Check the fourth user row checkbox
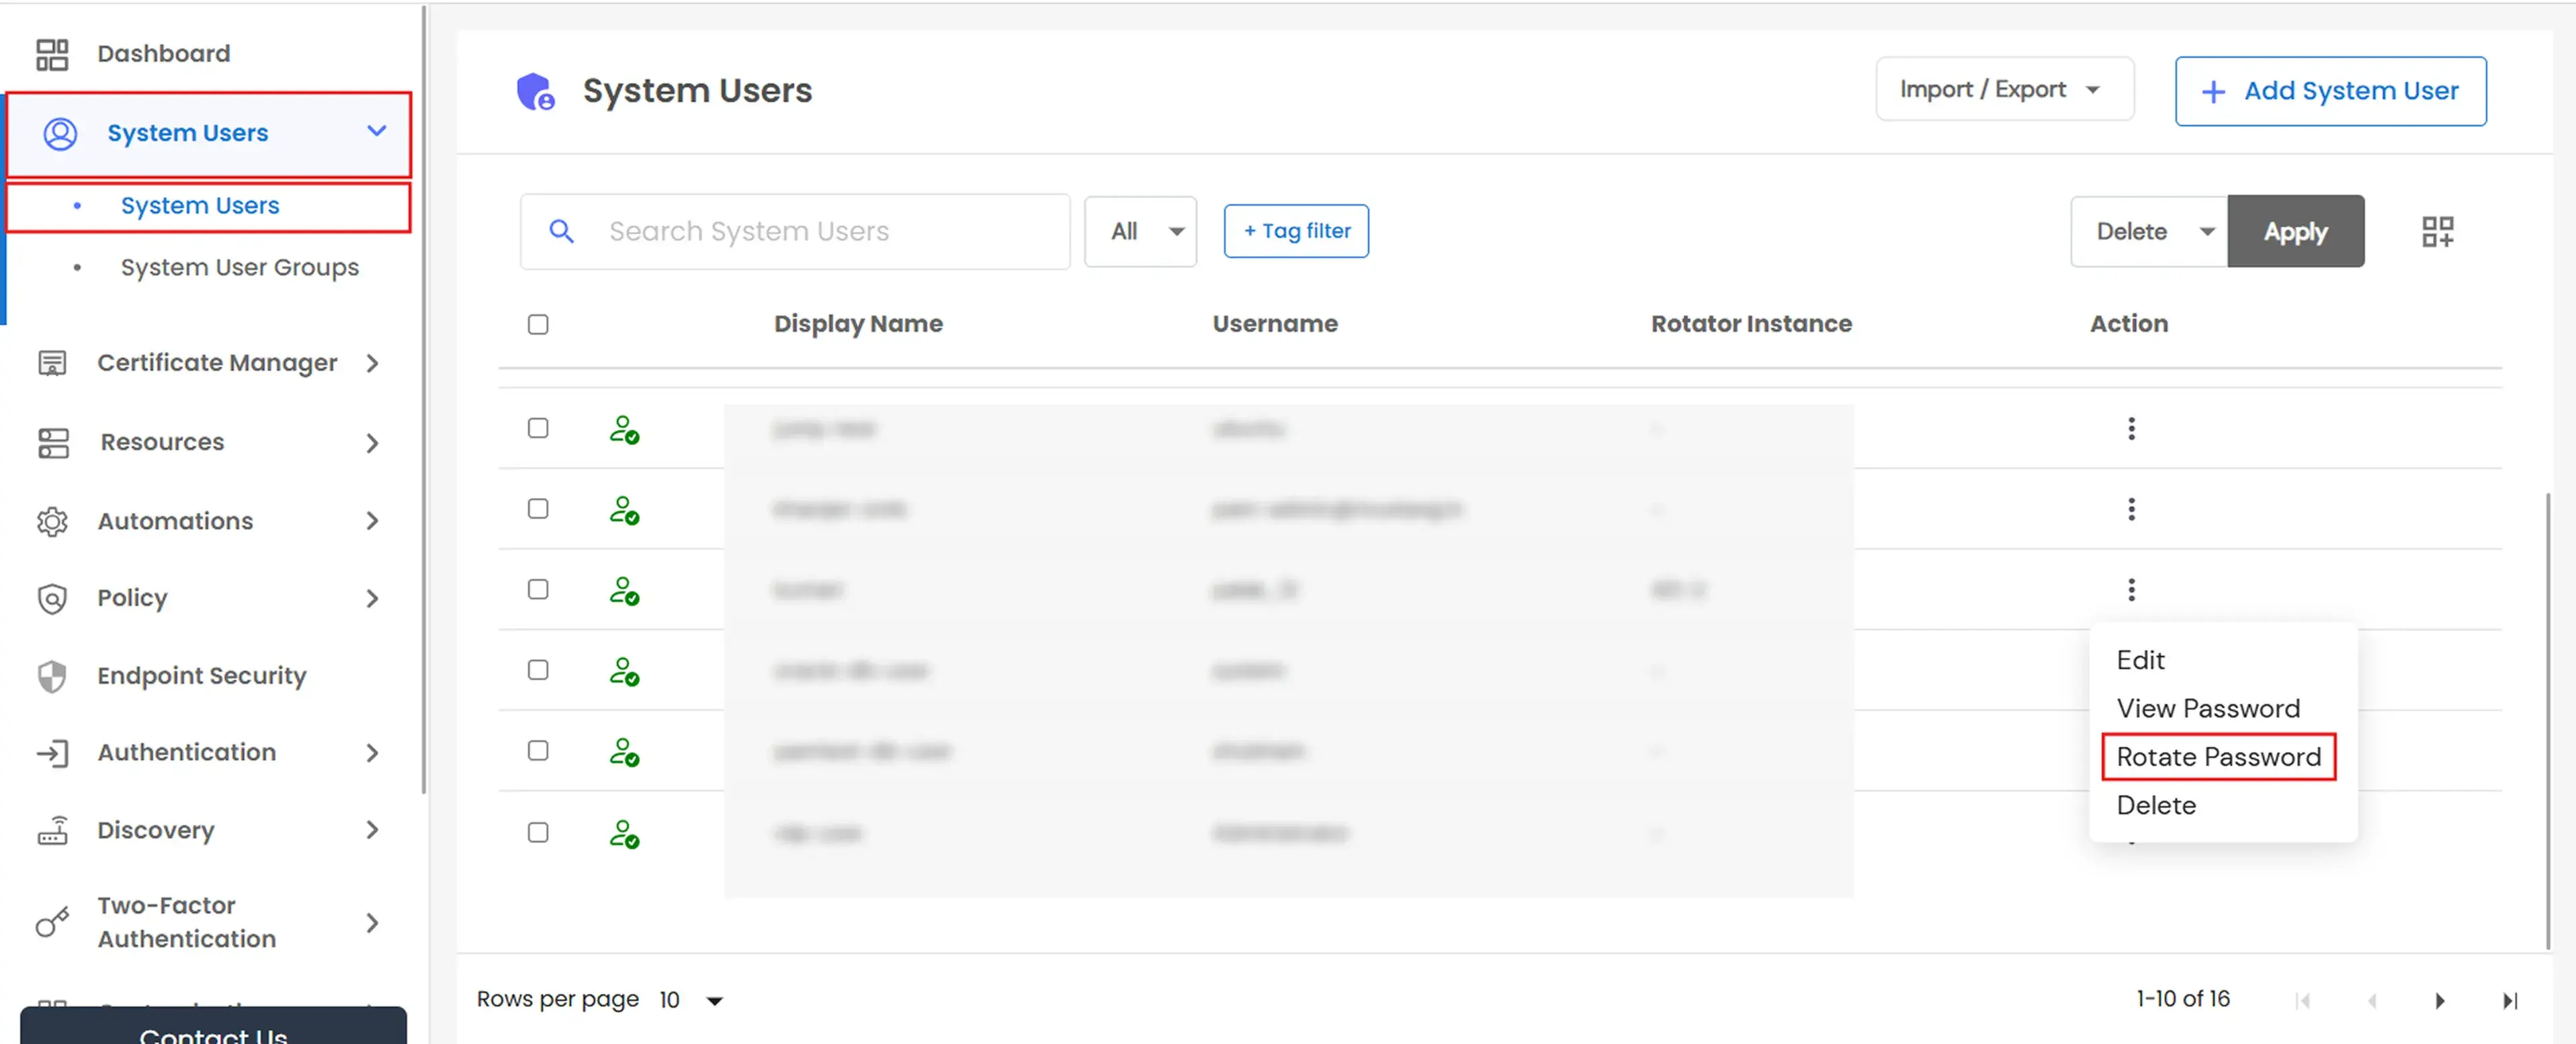Viewport: 2576px width, 1044px height. [x=538, y=670]
